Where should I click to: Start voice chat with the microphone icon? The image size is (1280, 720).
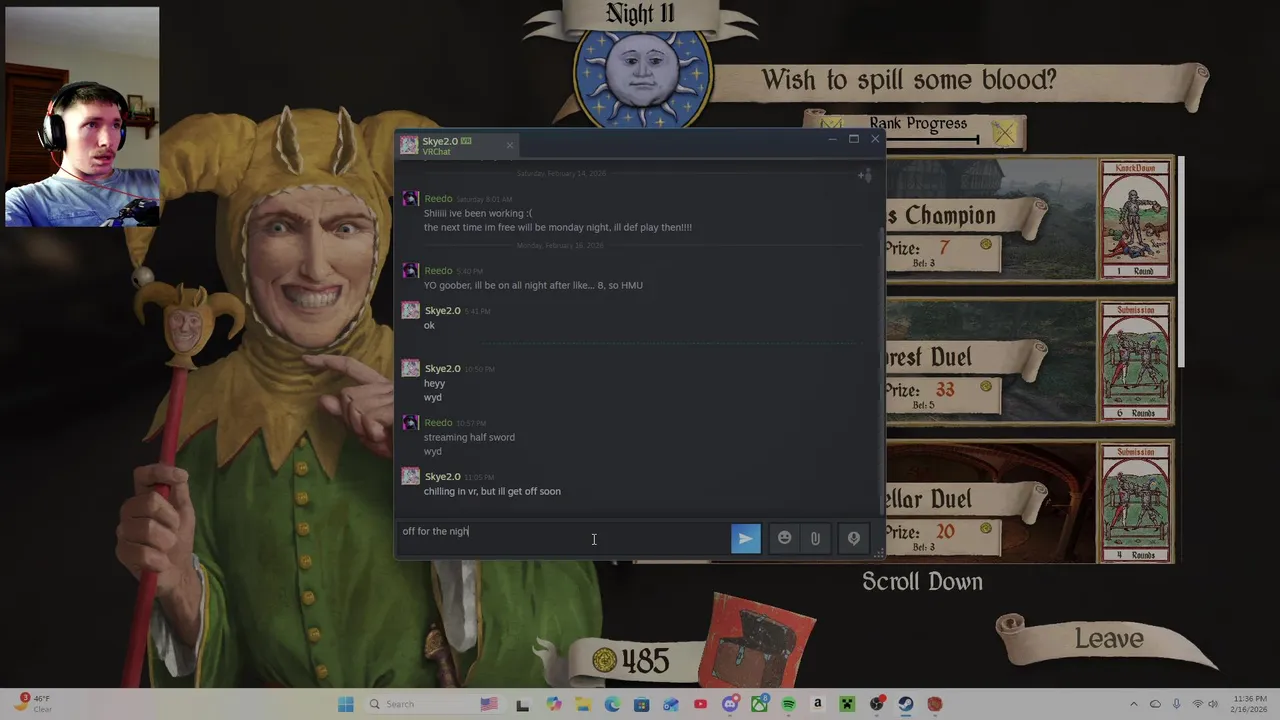[x=854, y=538]
